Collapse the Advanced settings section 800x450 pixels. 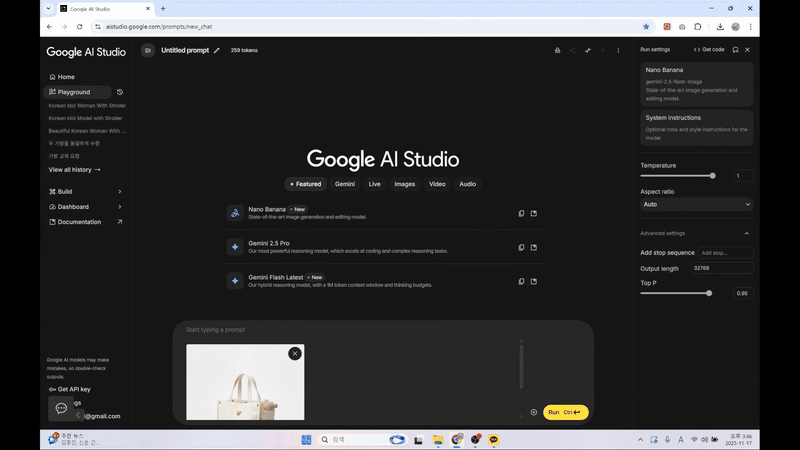(746, 233)
